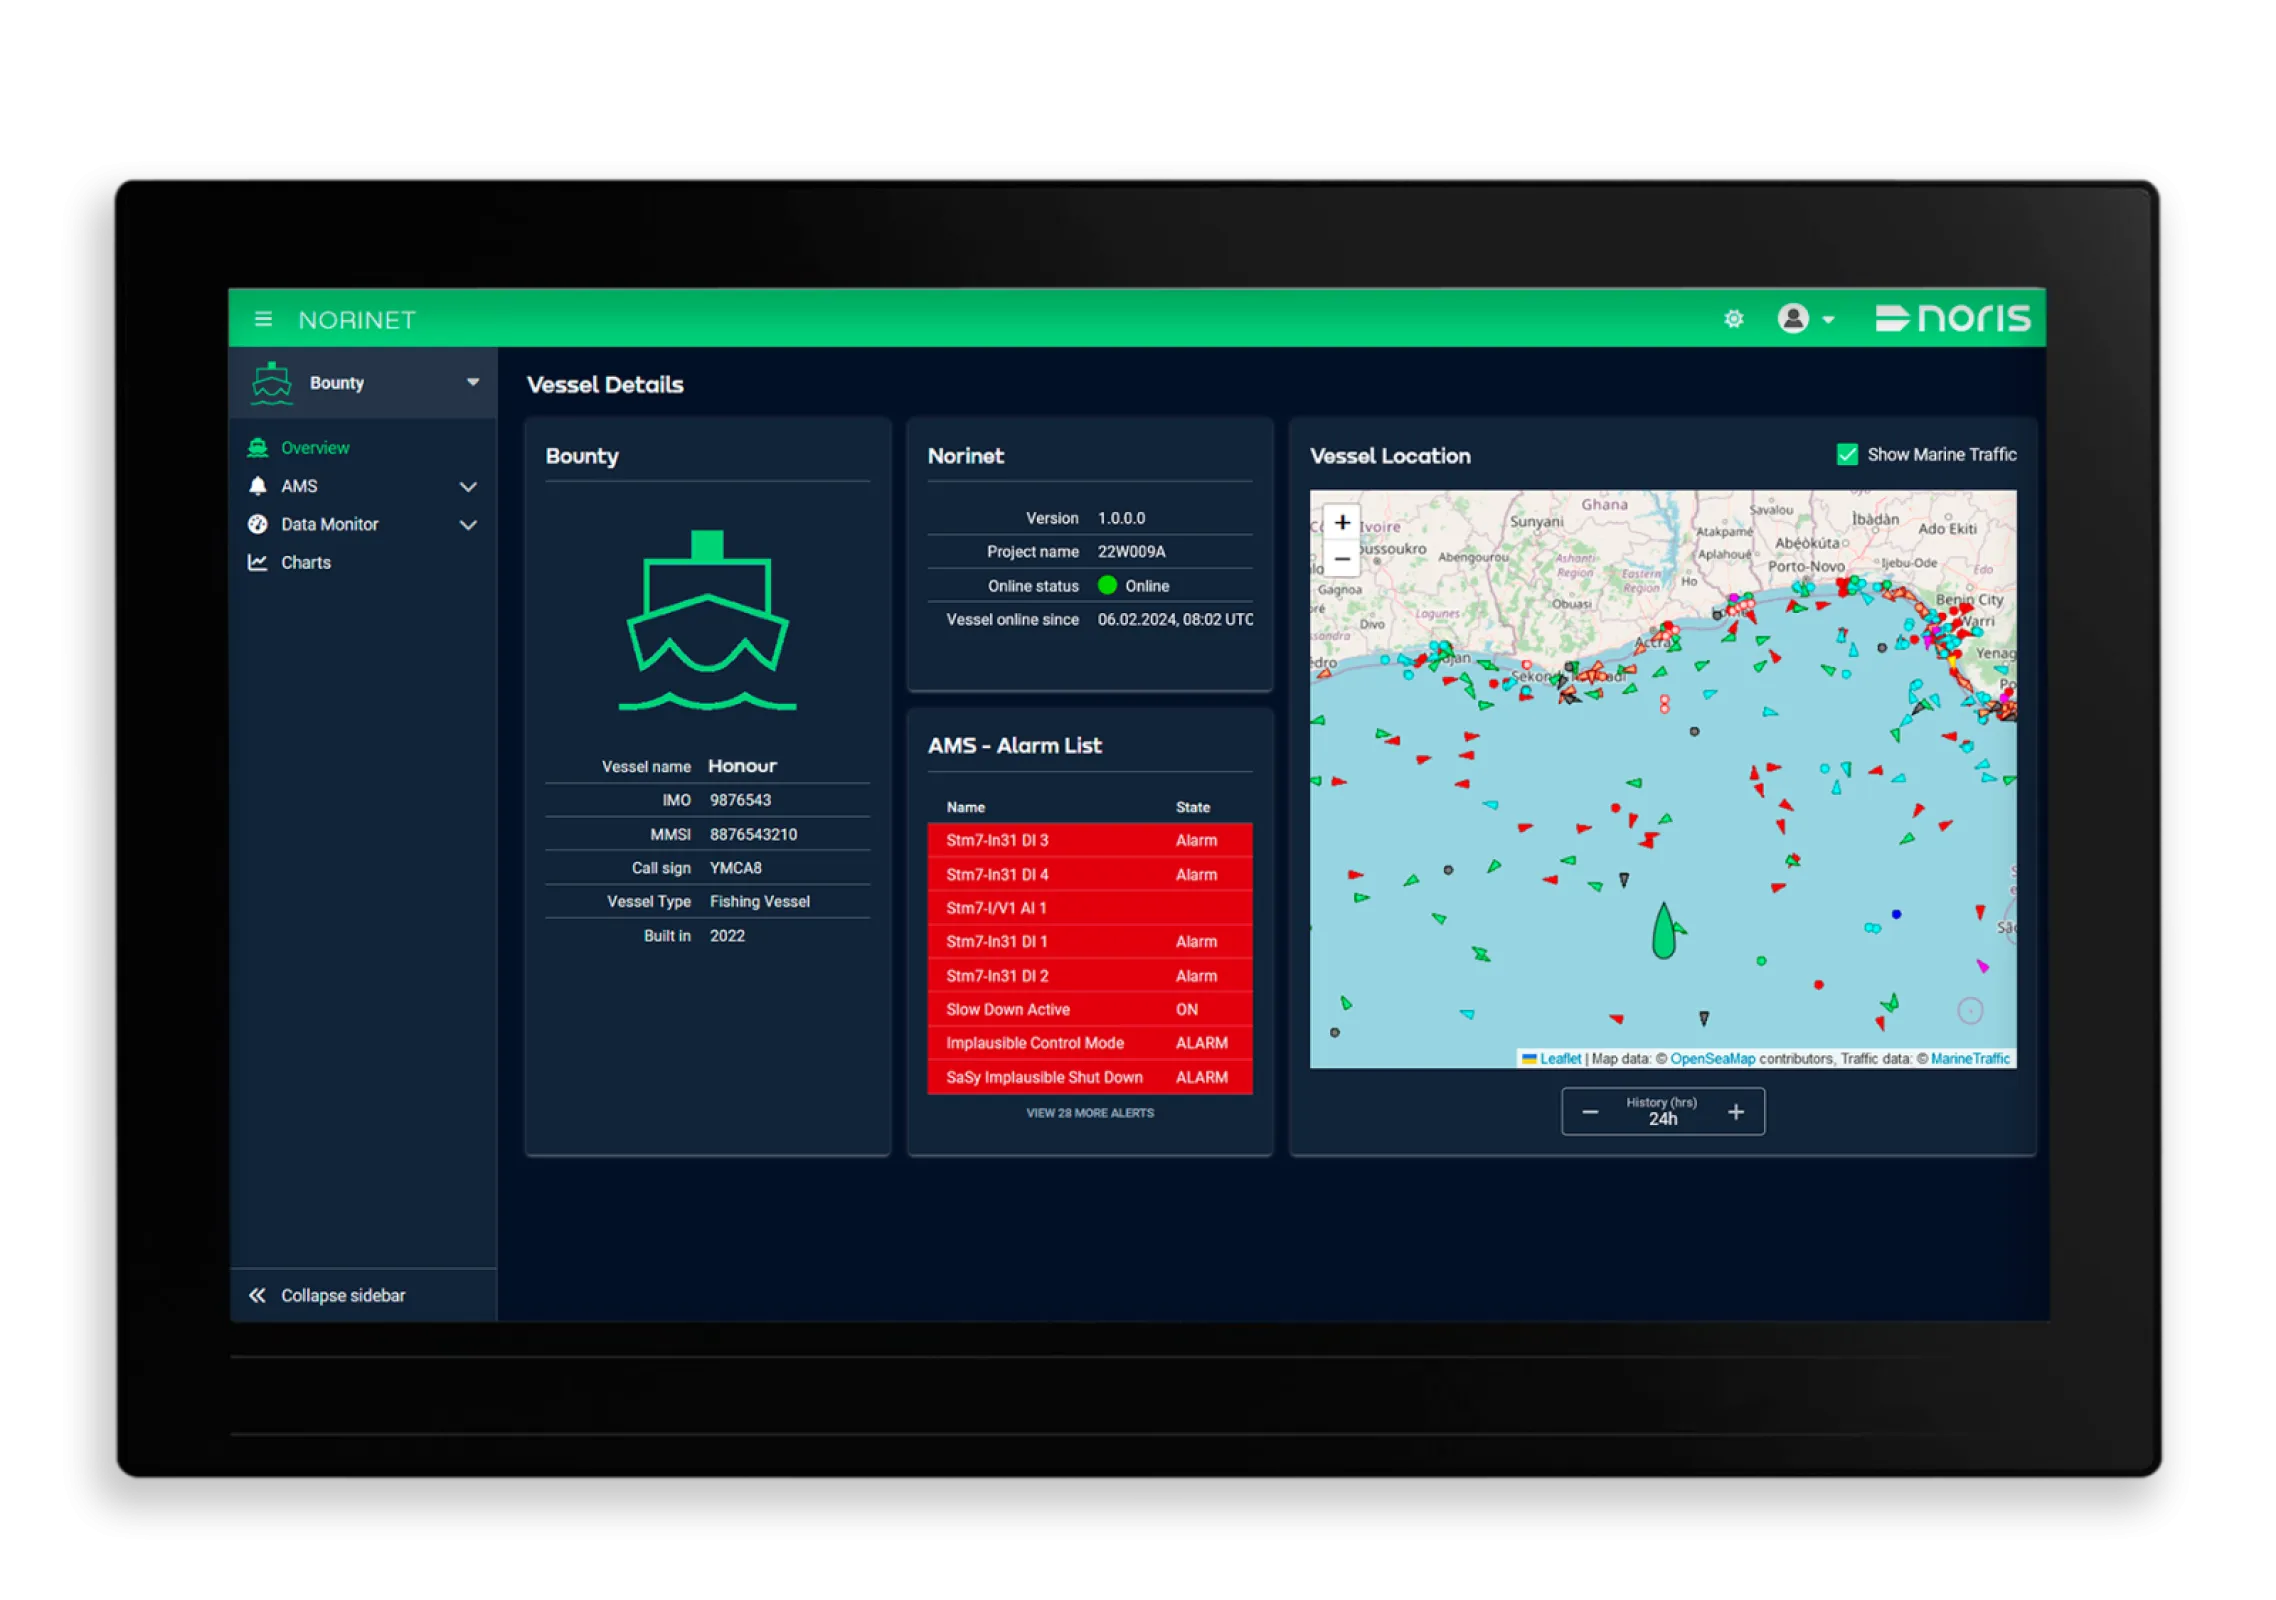Click VIEW 28 MORE ALERTS
2276x1600 pixels.
1089,1112
